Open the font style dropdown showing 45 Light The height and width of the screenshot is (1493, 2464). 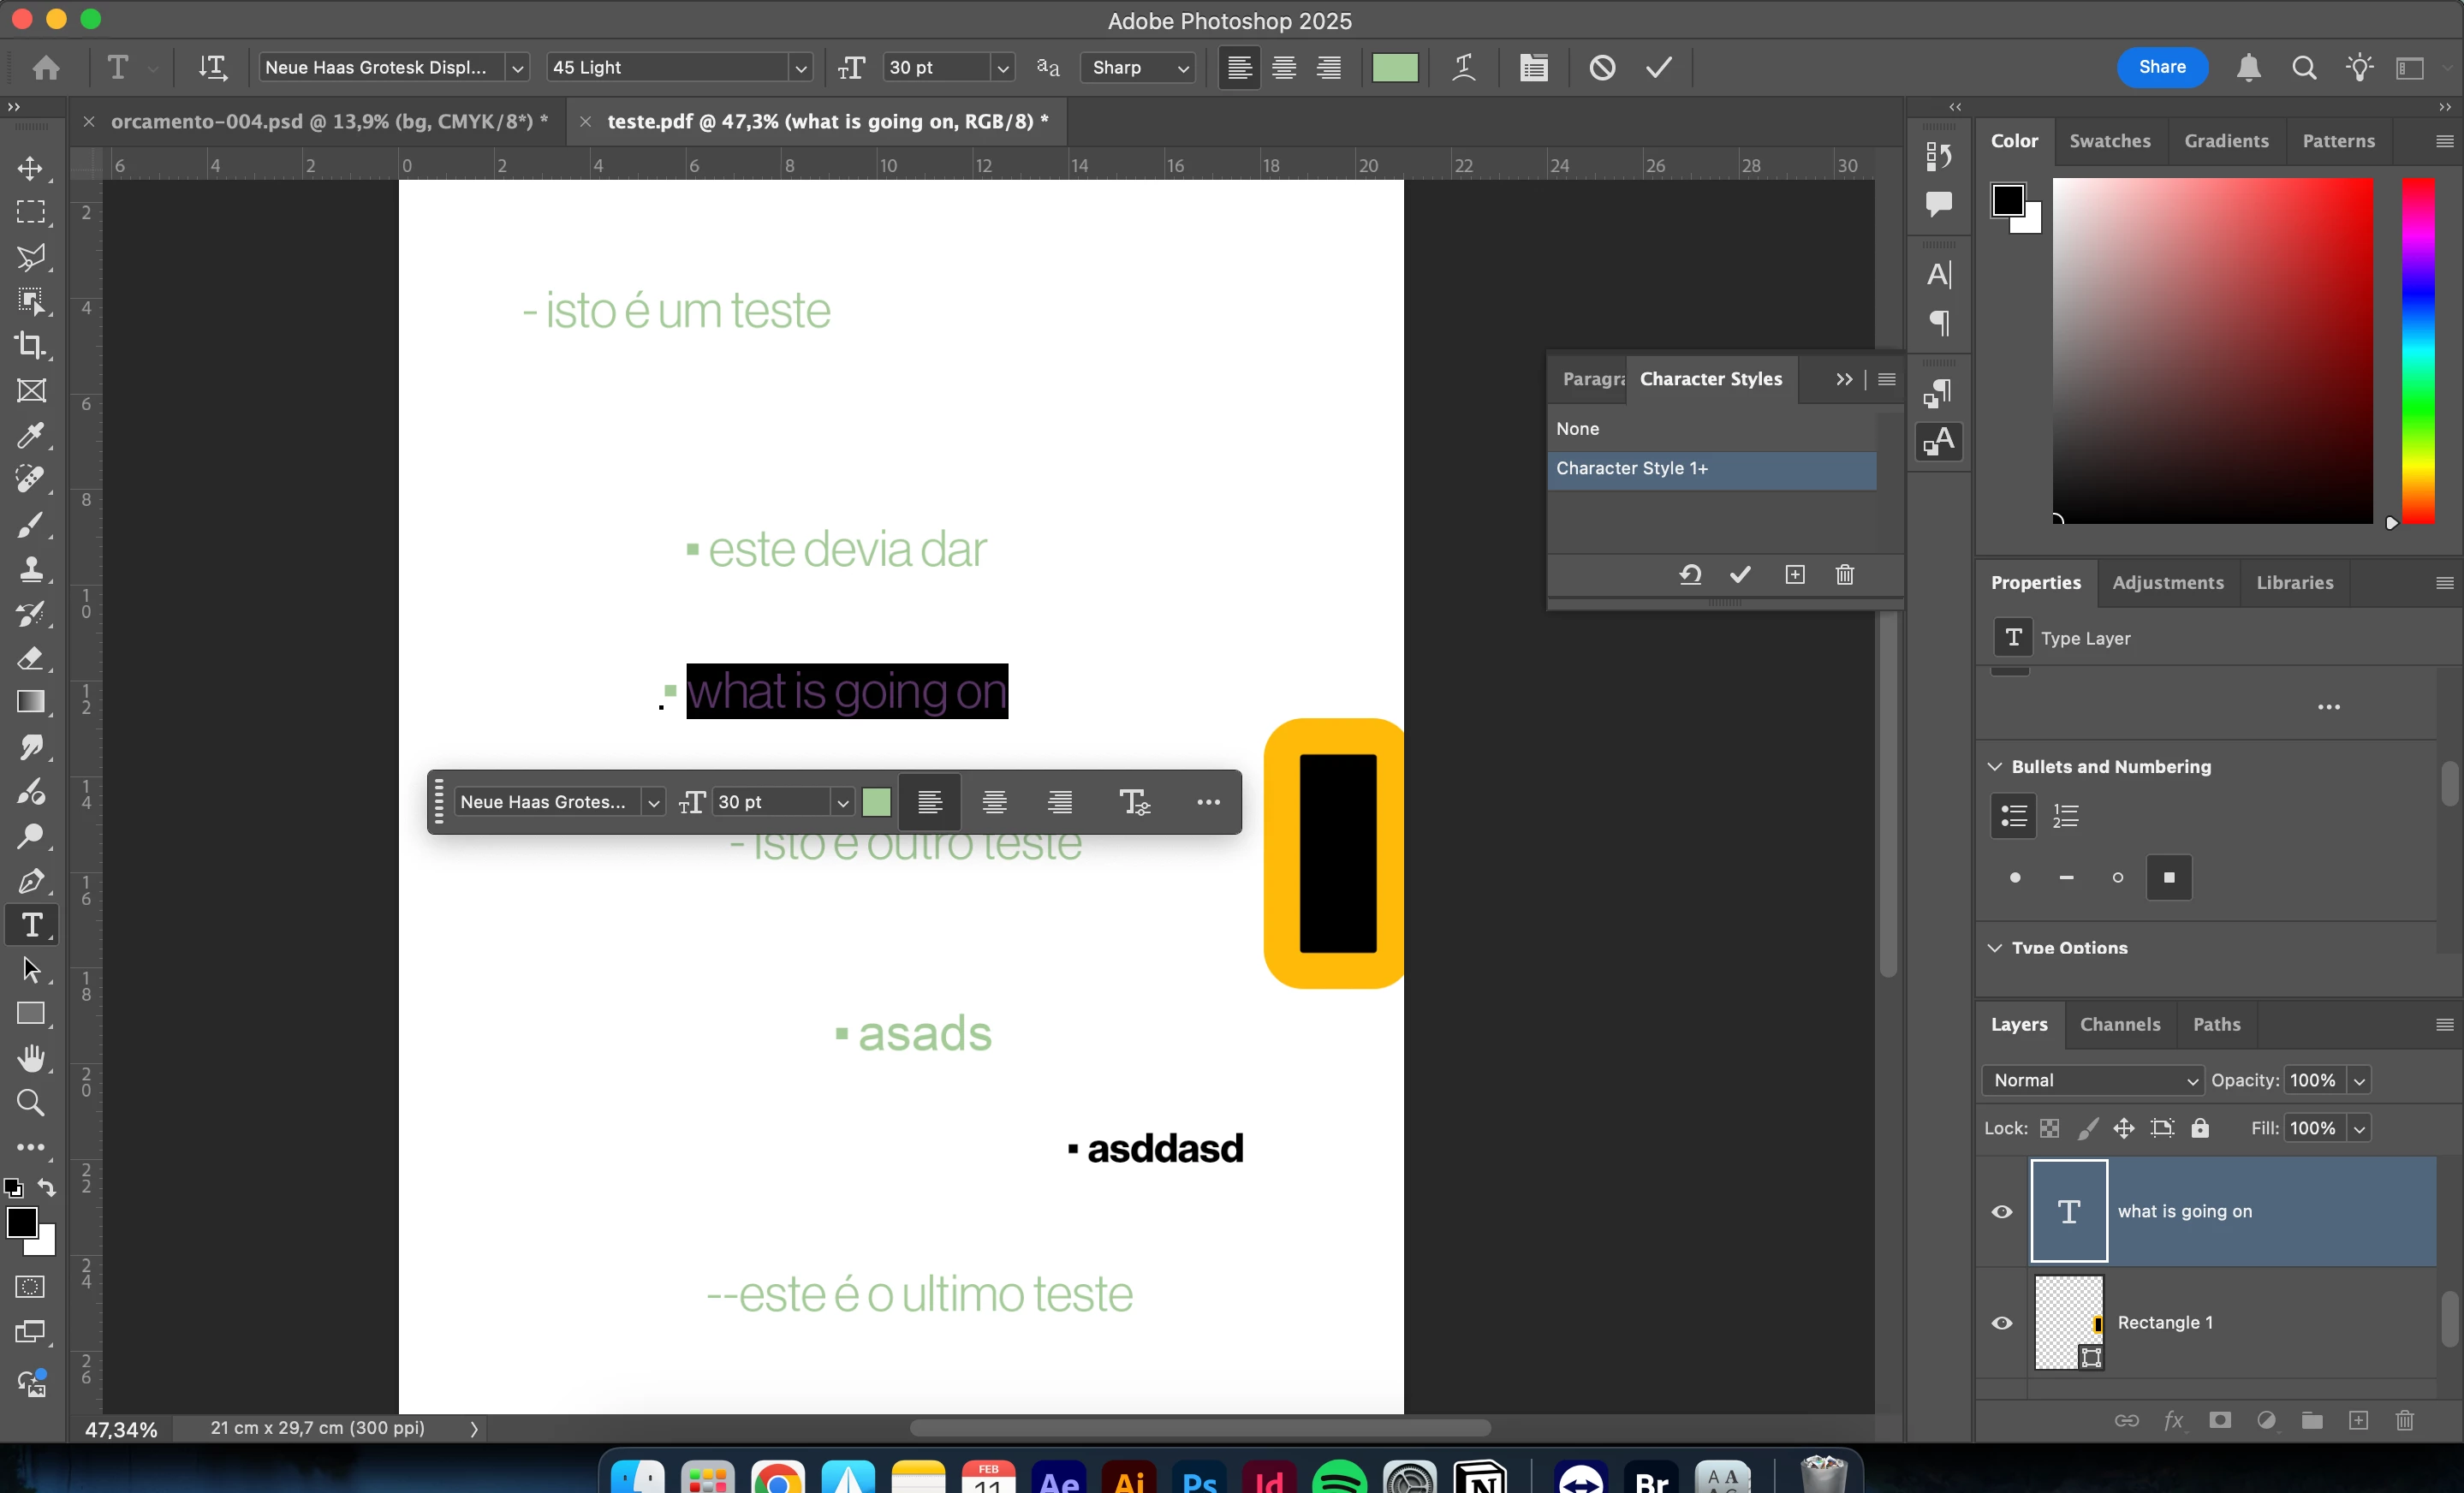pyautogui.click(x=800, y=68)
